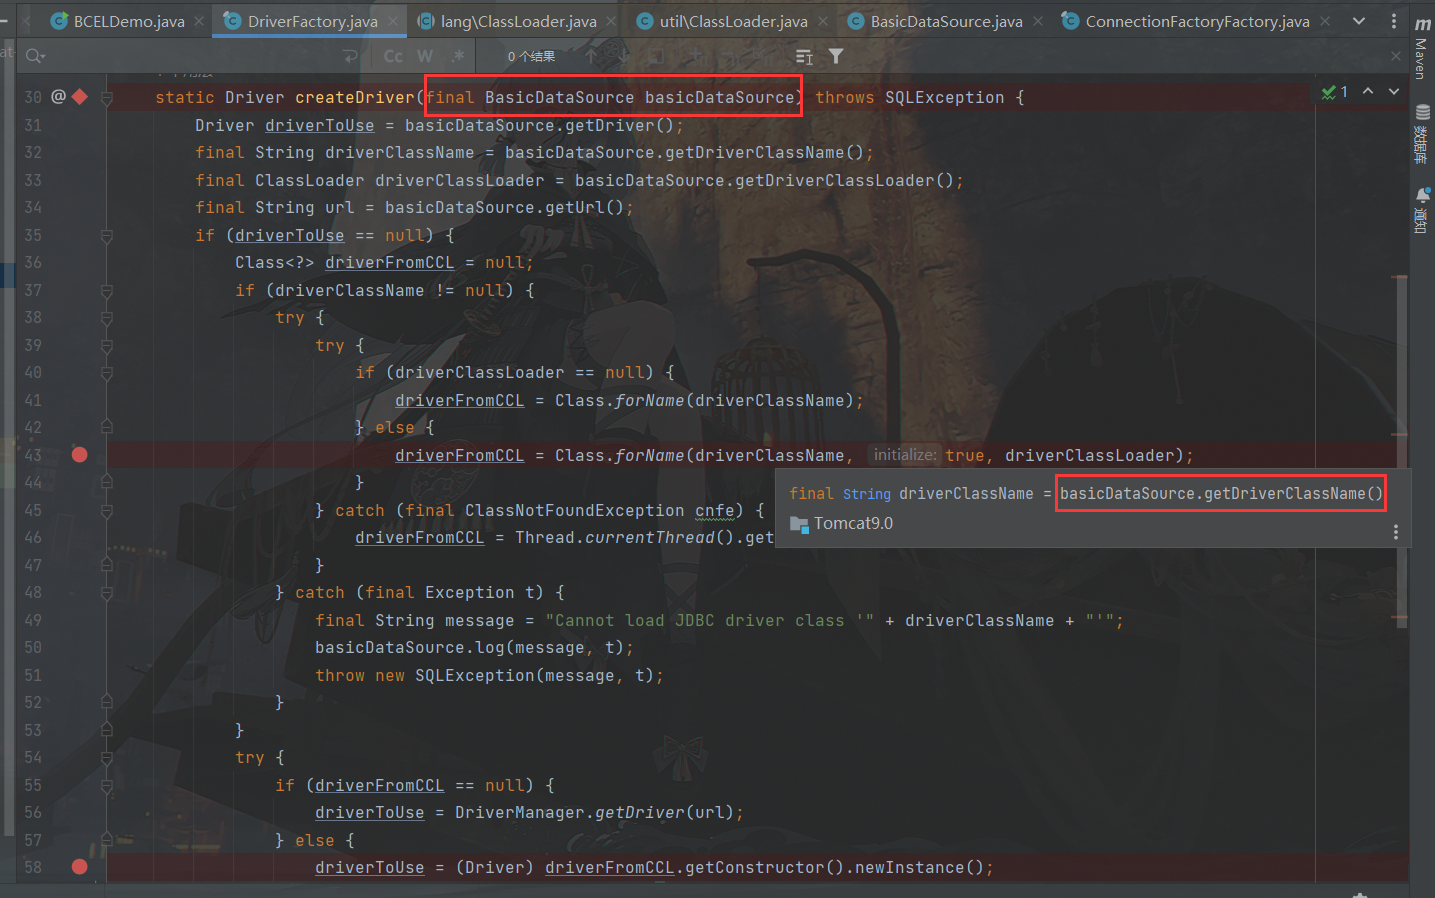
Task: Click the search filter funnel icon
Action: (836, 57)
